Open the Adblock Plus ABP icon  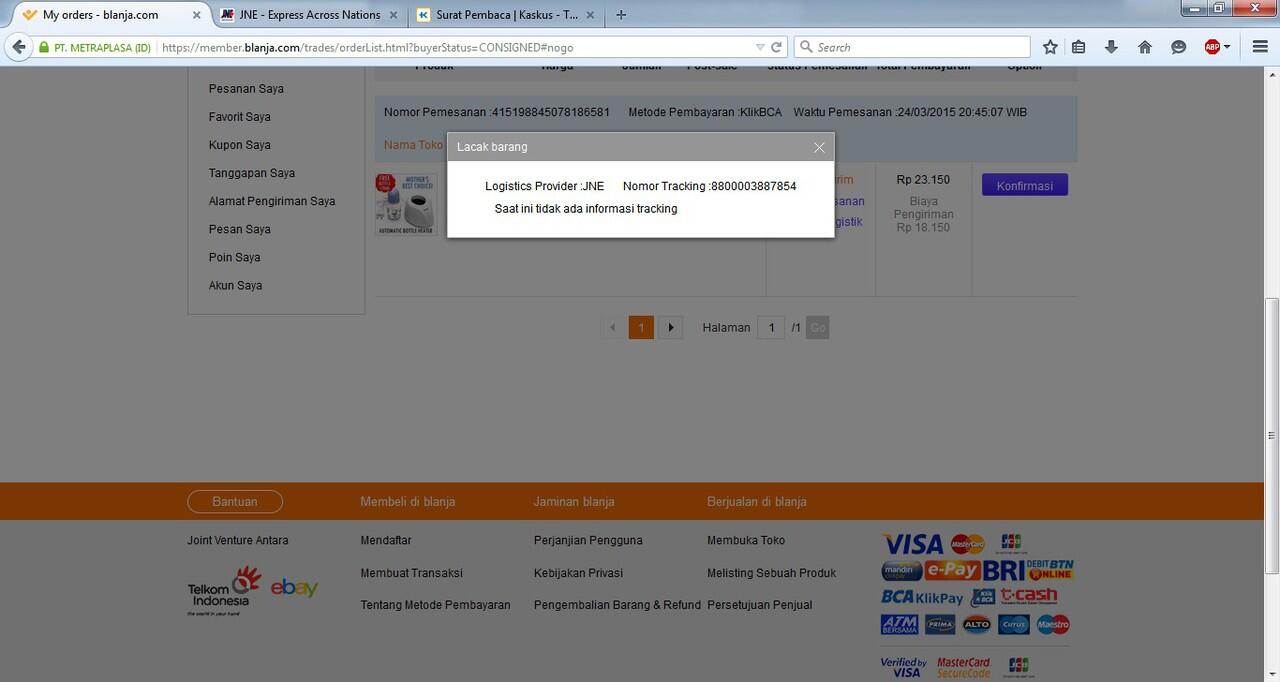(1212, 47)
